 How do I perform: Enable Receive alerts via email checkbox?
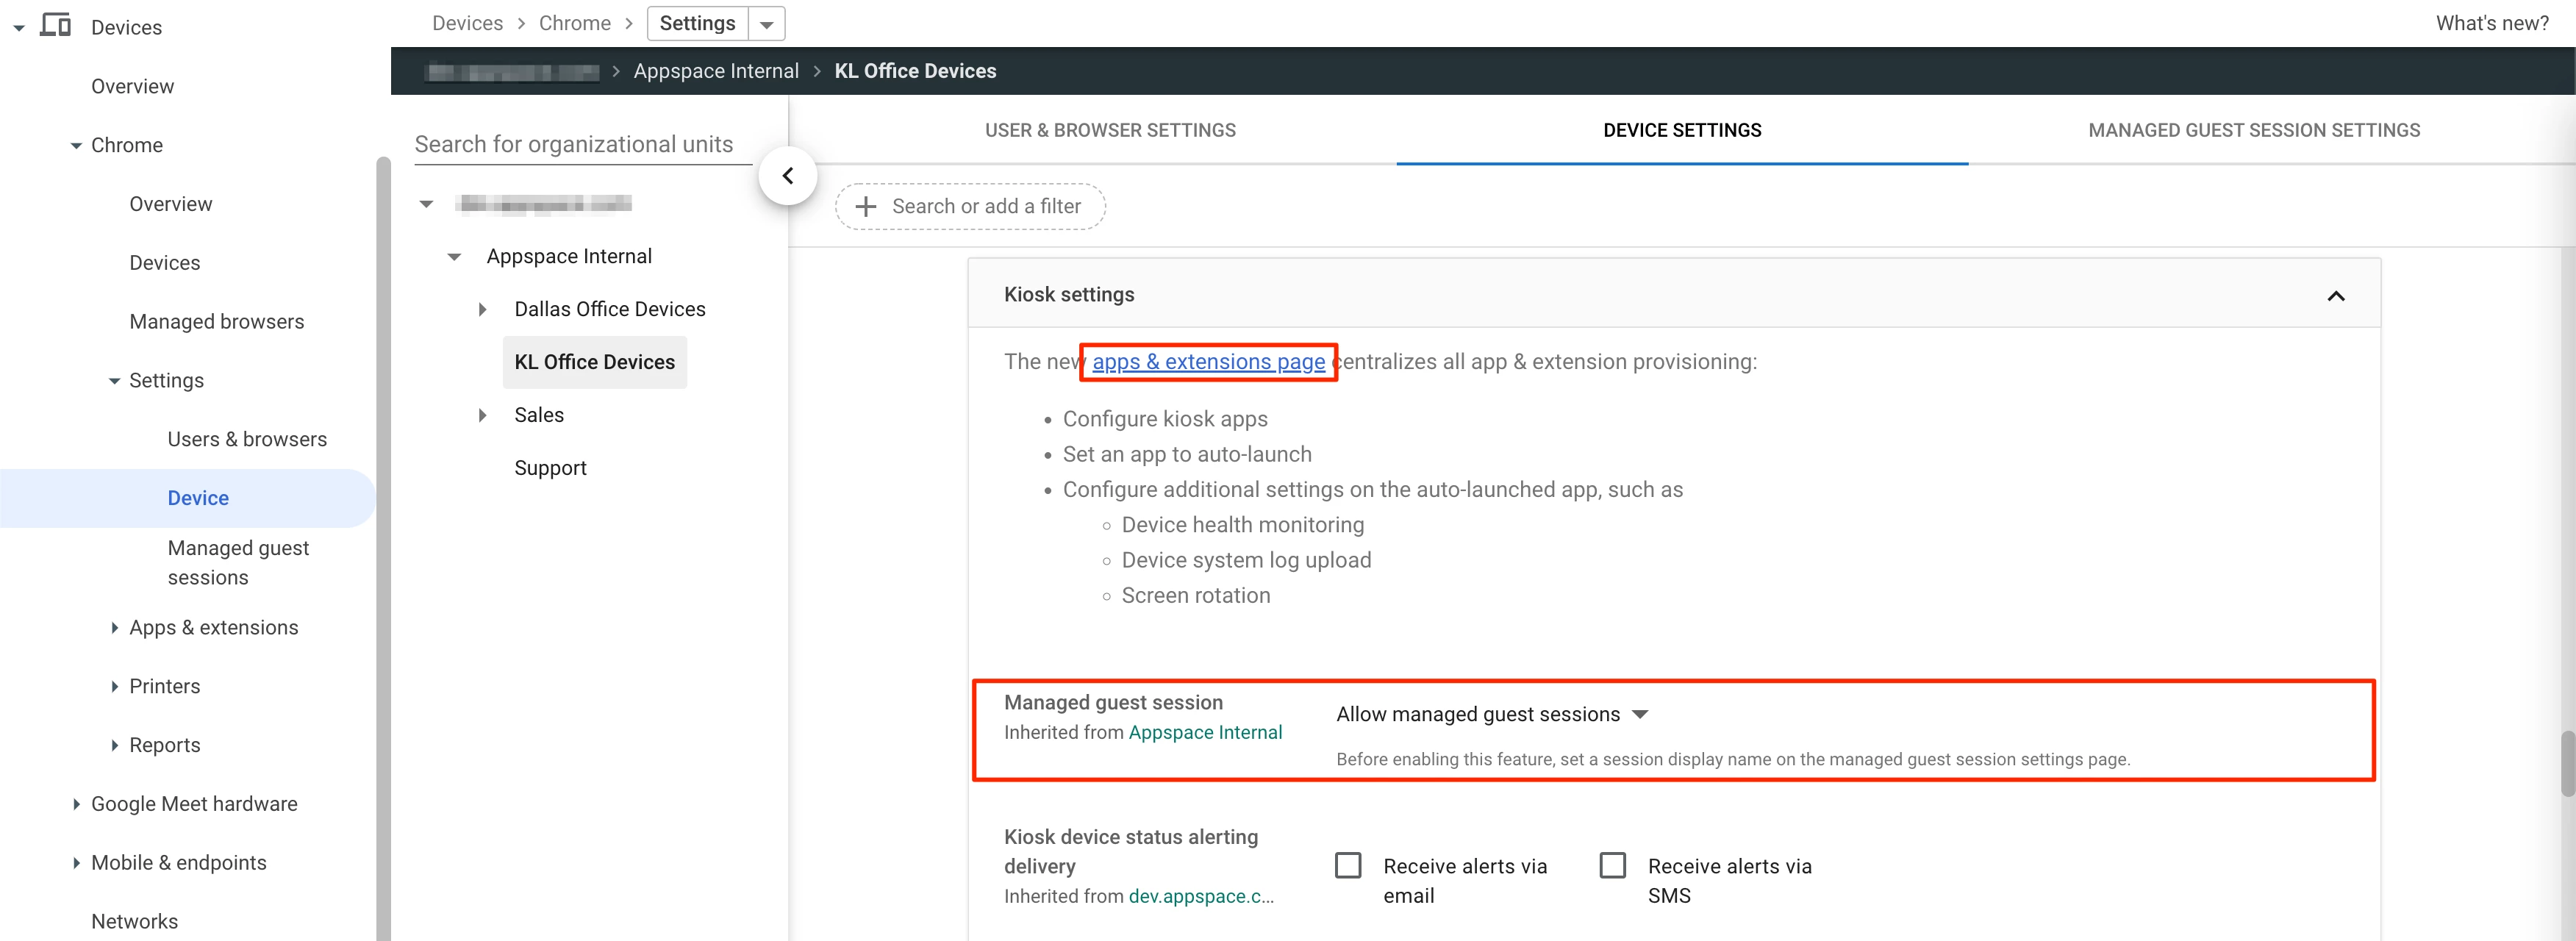coord(1348,865)
